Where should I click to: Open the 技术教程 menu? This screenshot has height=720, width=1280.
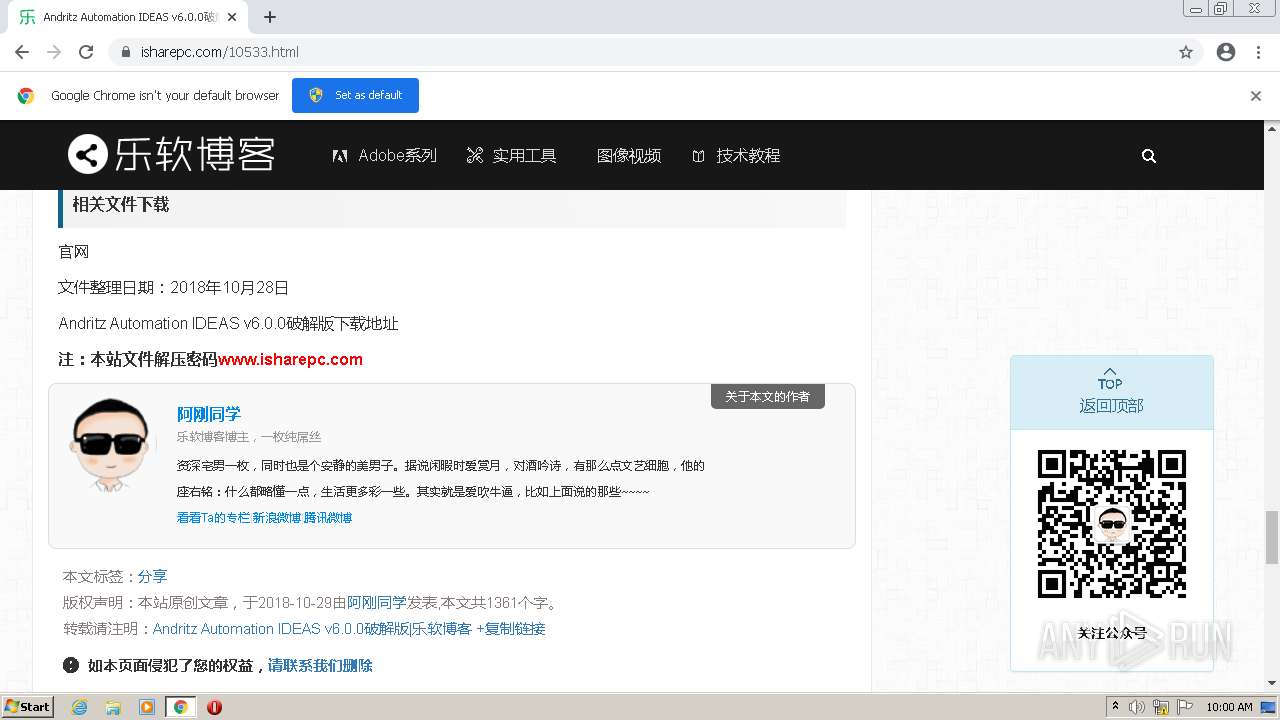tap(736, 156)
